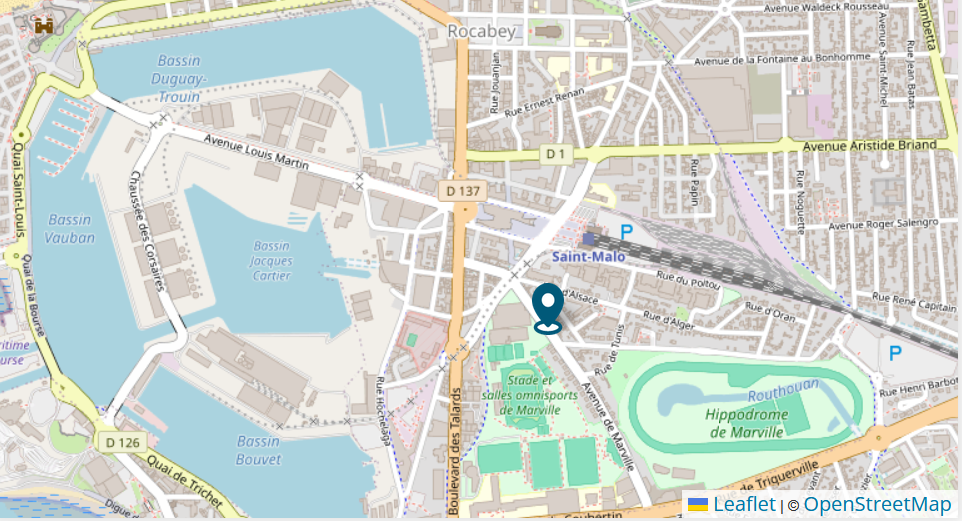Click the Avenue Aristide Briand street label
Viewport: 962px width, 521px height.
869,145
